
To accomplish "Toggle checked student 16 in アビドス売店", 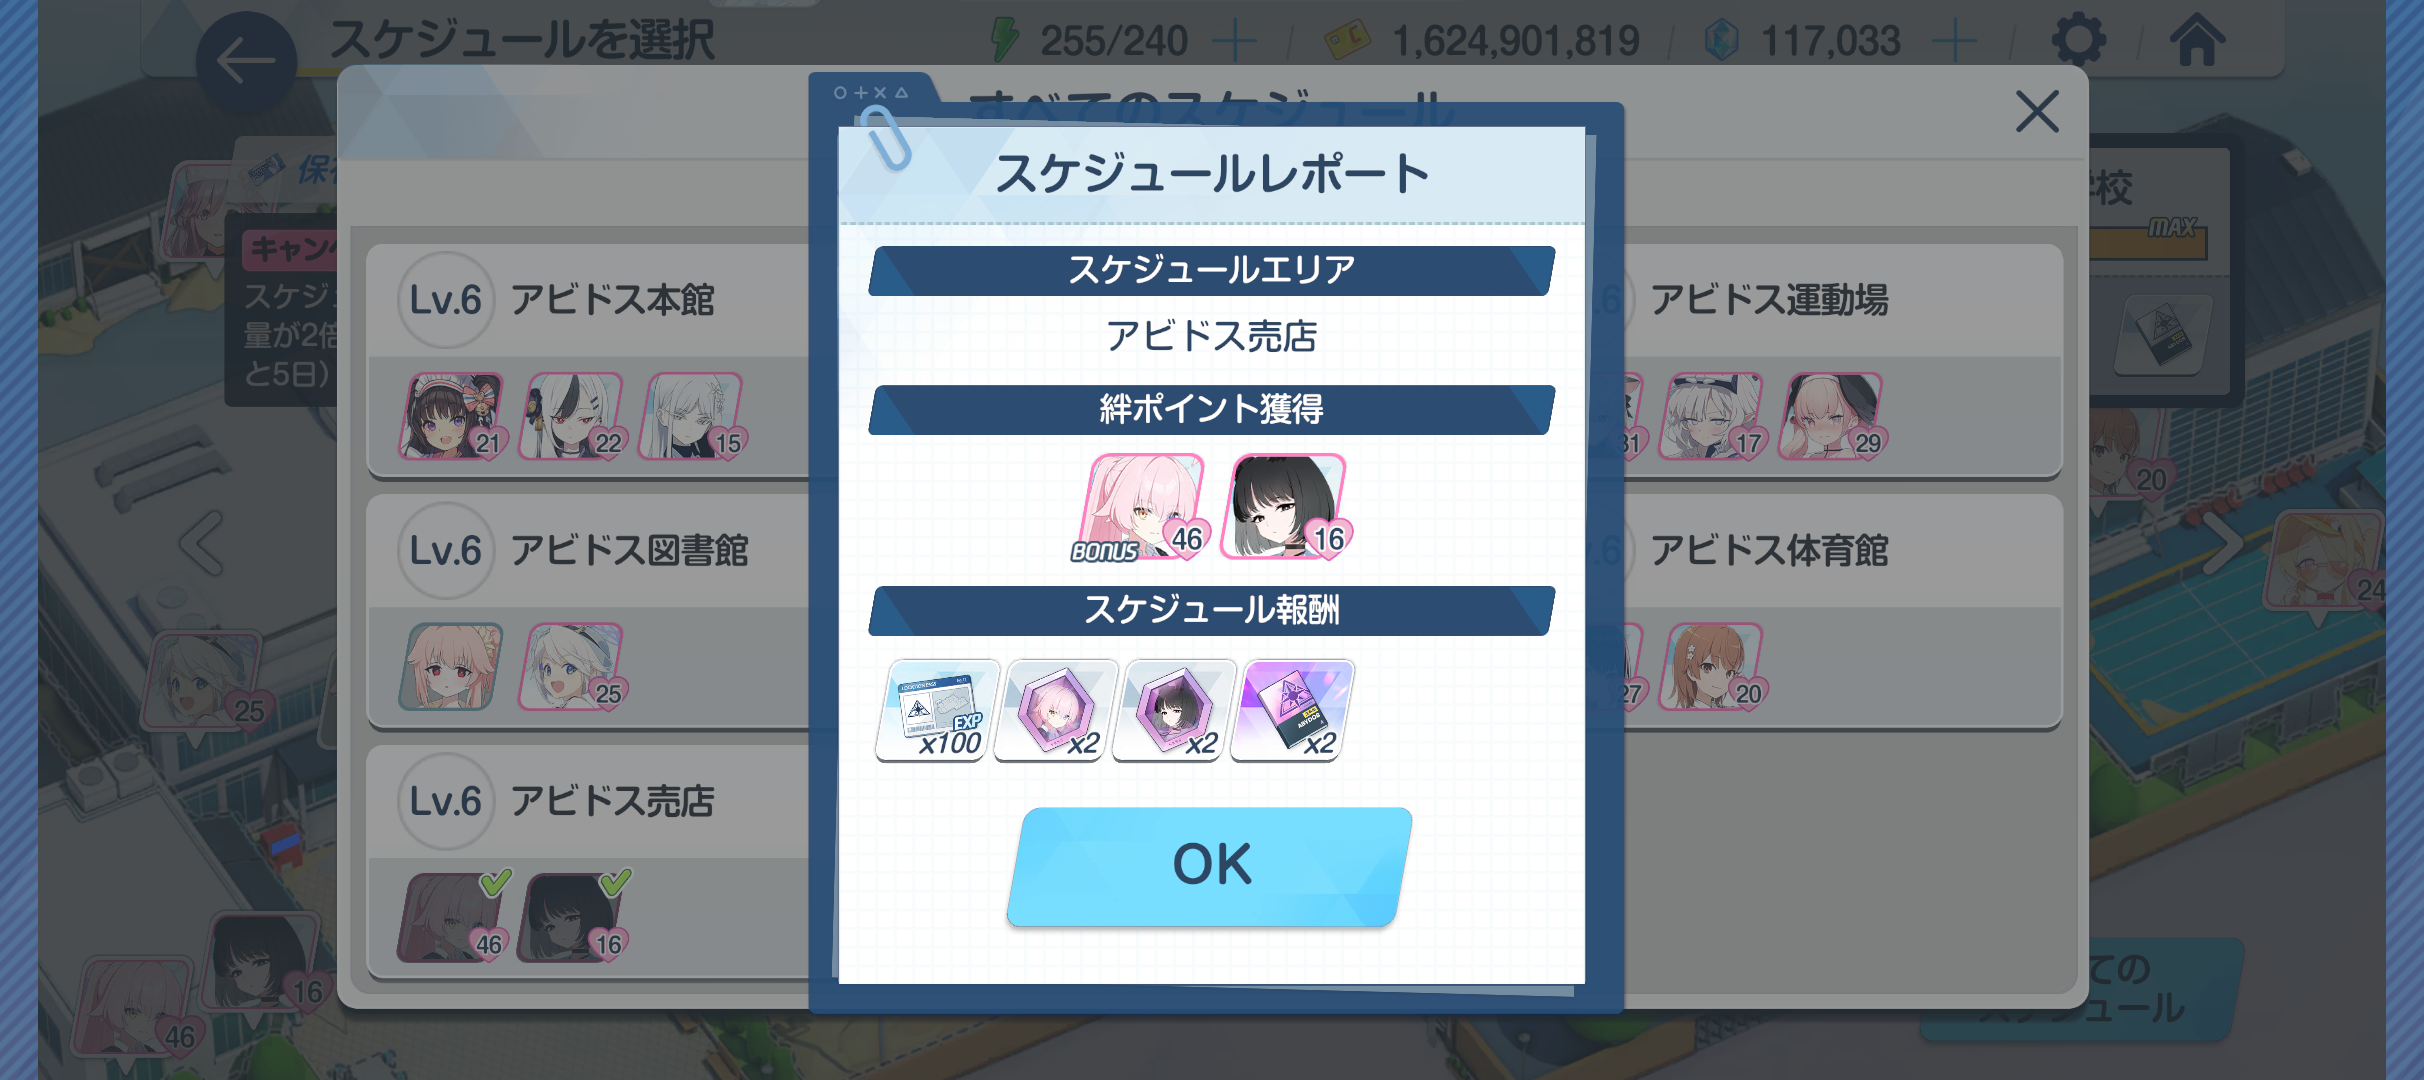I will (572, 917).
